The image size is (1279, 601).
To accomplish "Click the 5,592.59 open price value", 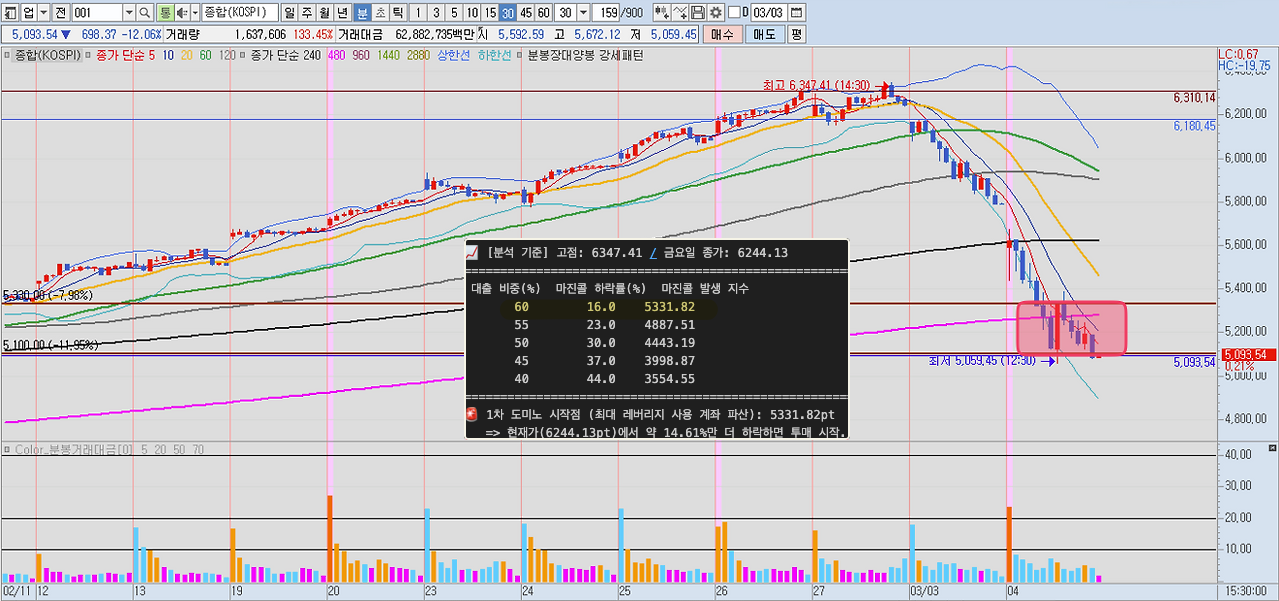I will pos(520,34).
